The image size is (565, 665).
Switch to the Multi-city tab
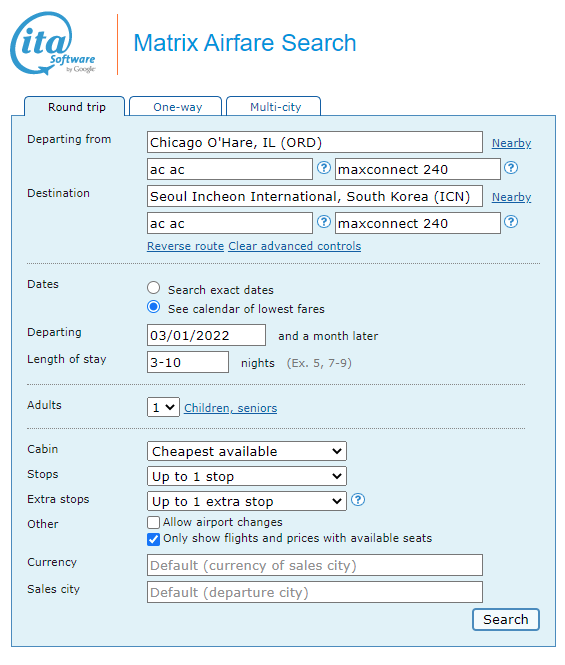274,106
